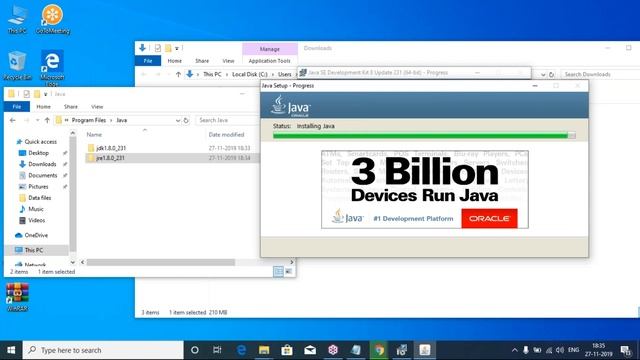Sort by Date modified column header
This screenshot has width=640, height=360.
tap(226, 135)
